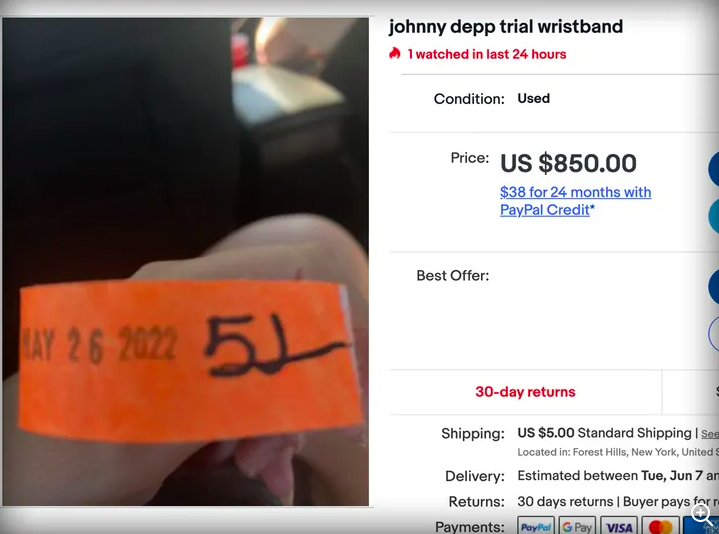Click the US $850.00 price text
Image resolution: width=719 pixels, height=534 pixels.
click(568, 163)
